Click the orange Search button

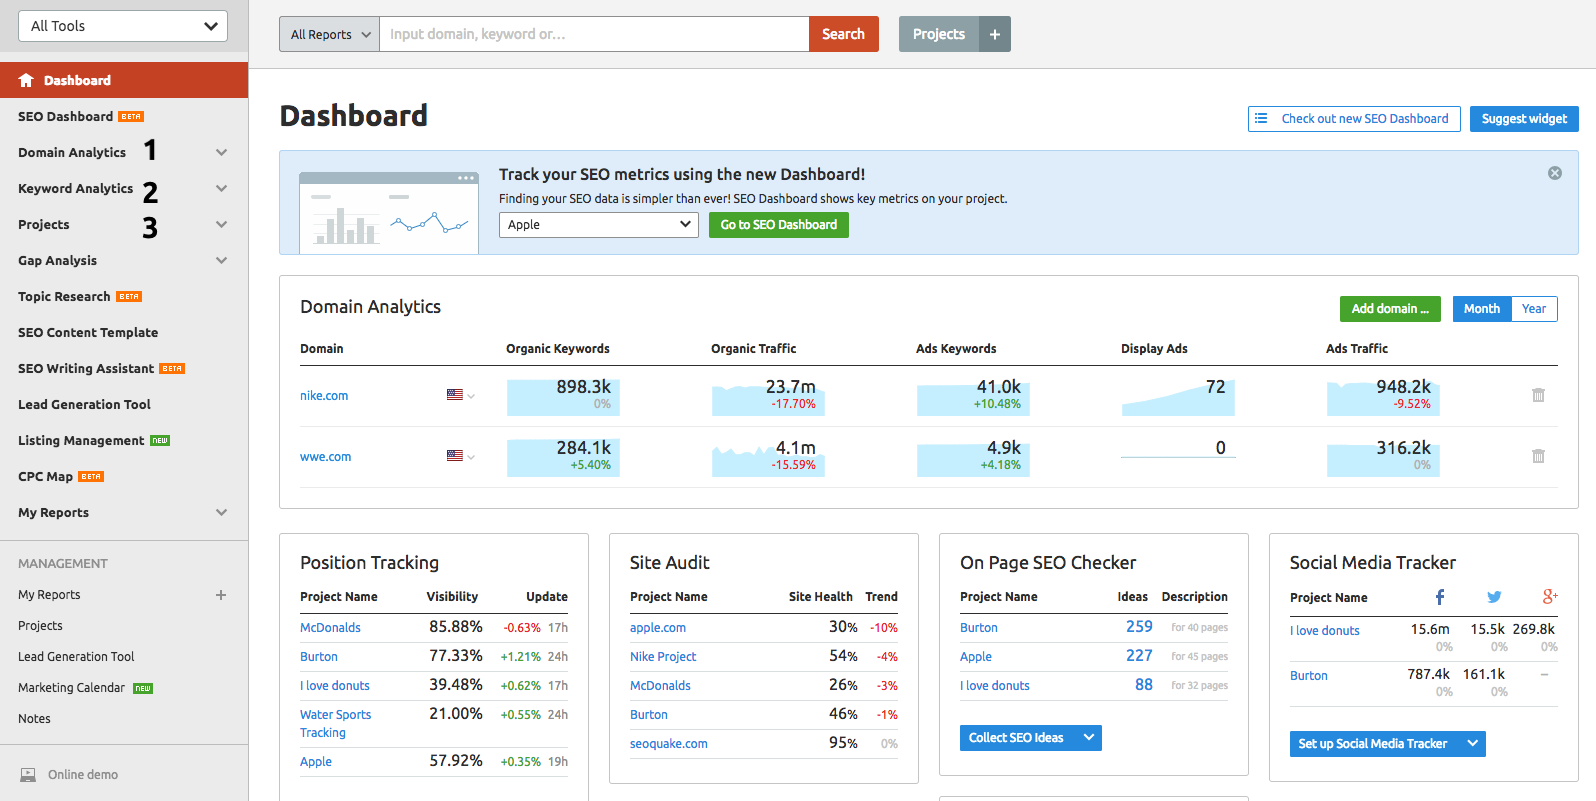pos(844,34)
